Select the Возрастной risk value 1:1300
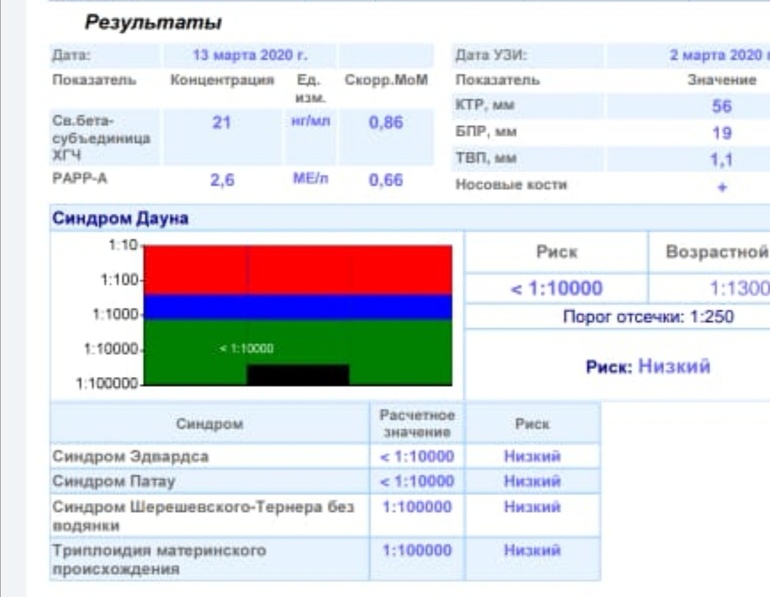Viewport: 770px width, 597px height. coord(738,289)
